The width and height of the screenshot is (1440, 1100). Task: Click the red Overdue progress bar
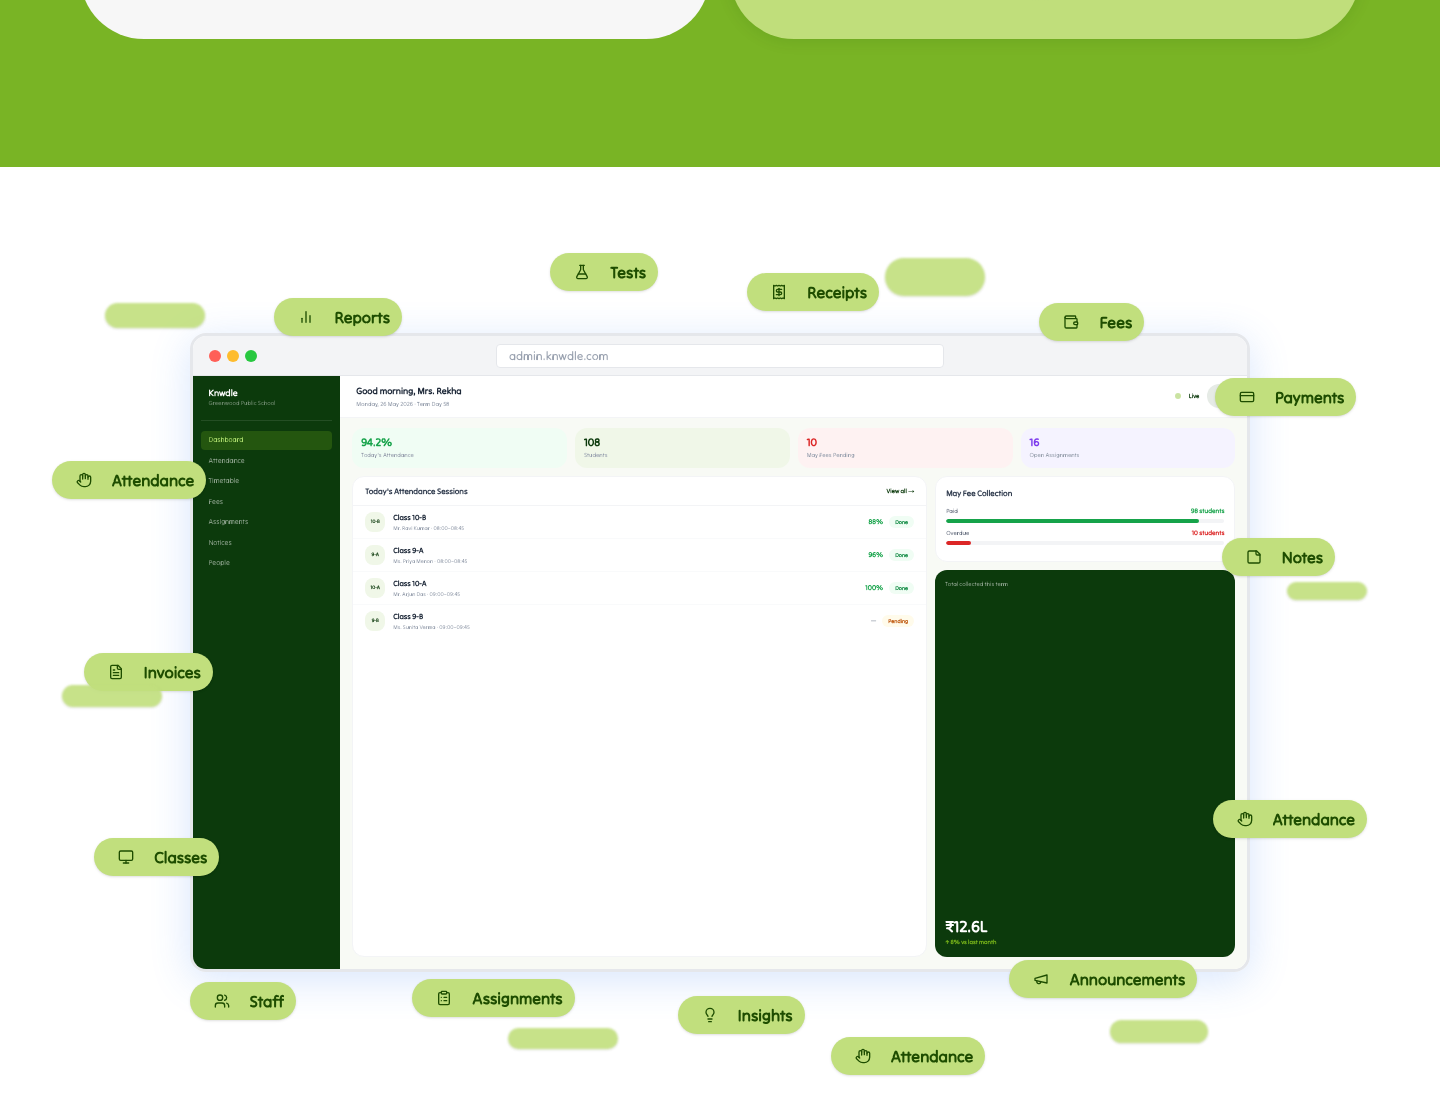point(958,543)
